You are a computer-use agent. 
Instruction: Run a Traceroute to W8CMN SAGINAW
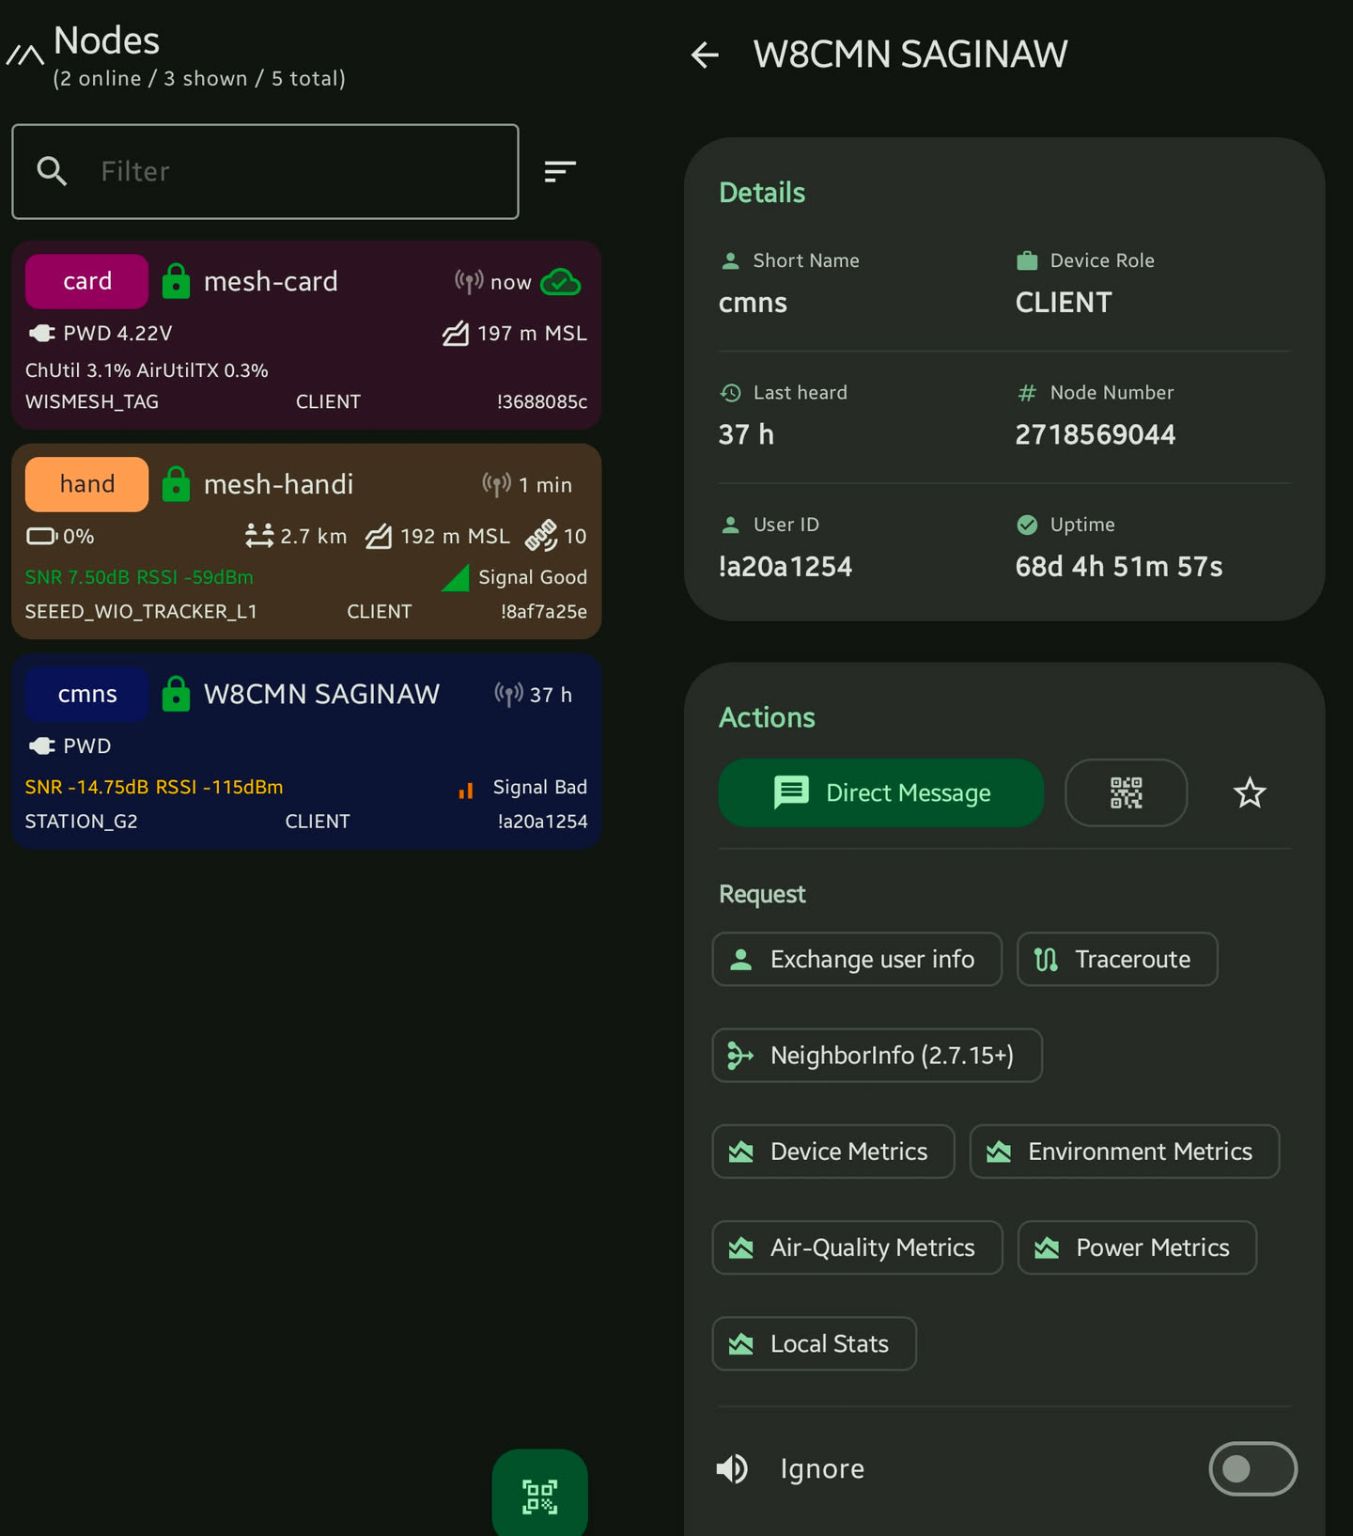pyautogui.click(x=1117, y=959)
